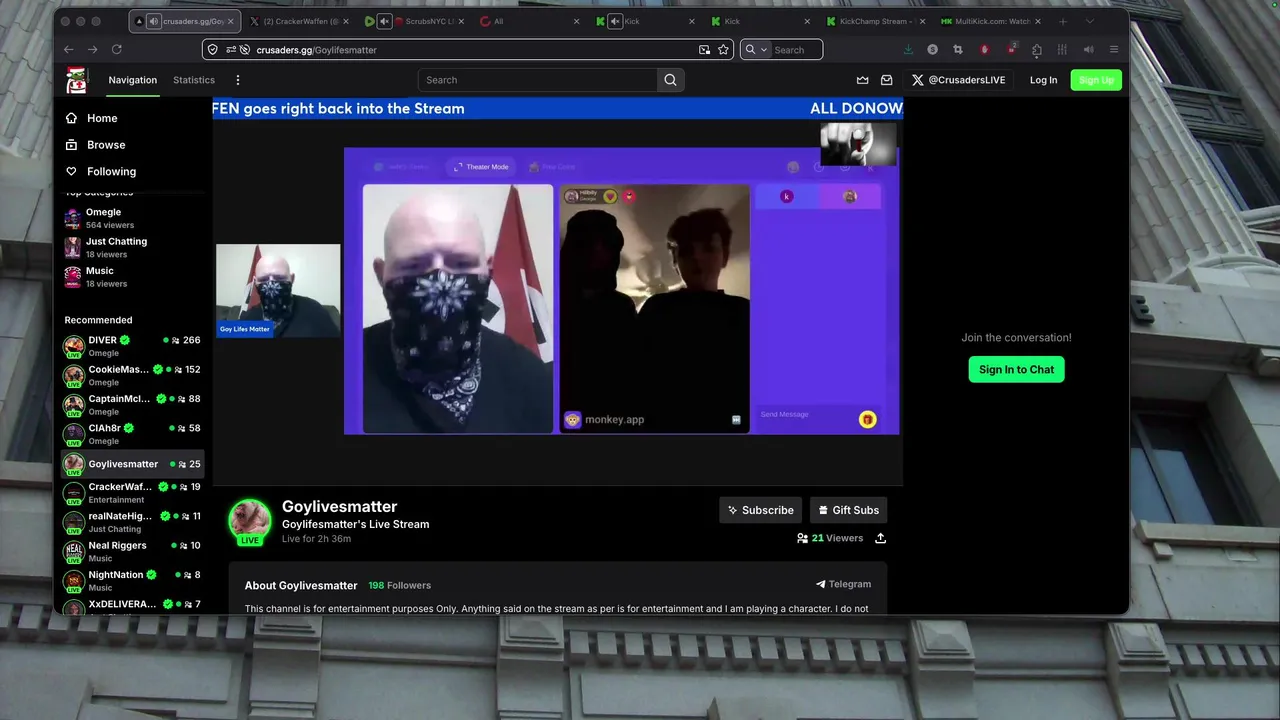Open the envelope mail icon in header

pyautogui.click(x=886, y=80)
